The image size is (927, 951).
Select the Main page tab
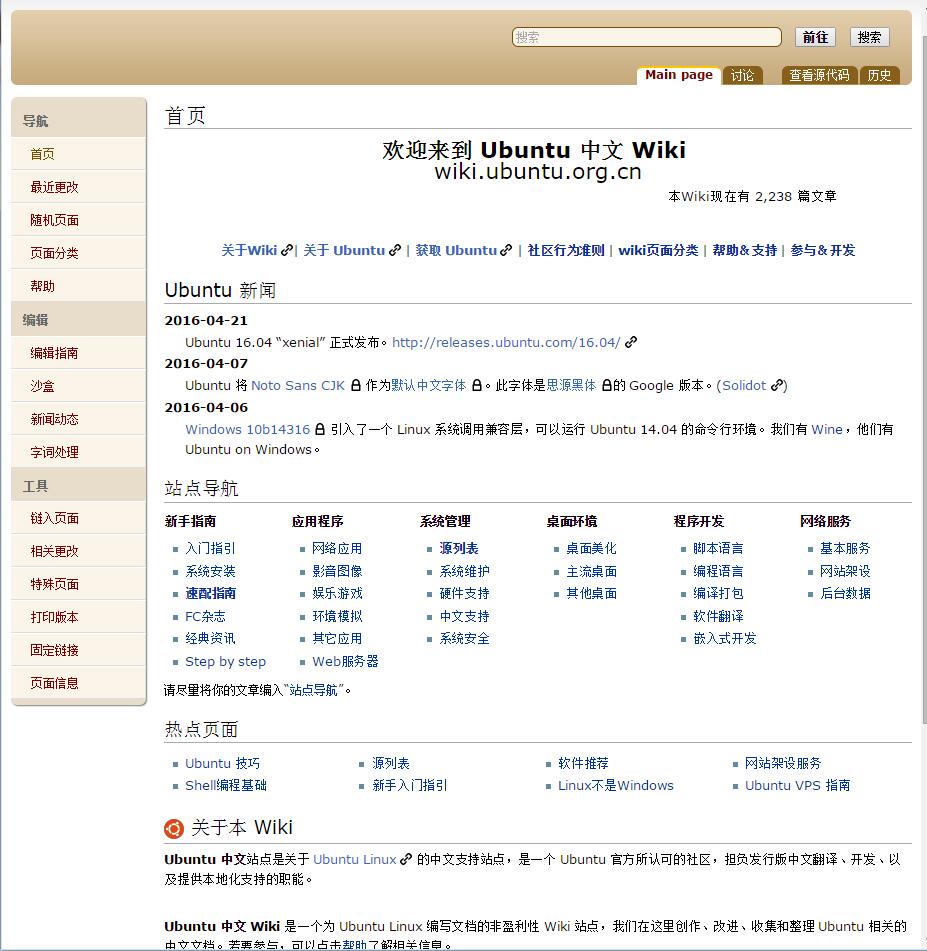(679, 75)
